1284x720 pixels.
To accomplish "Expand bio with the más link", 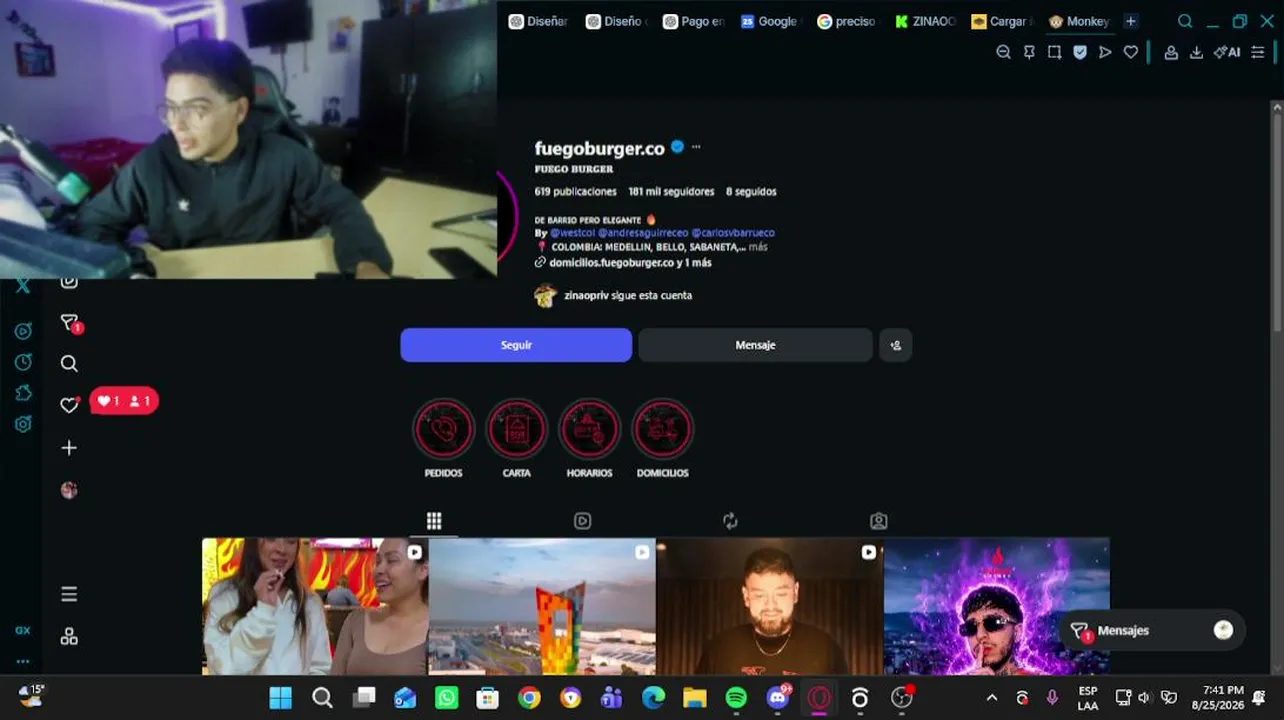I will 758,247.
